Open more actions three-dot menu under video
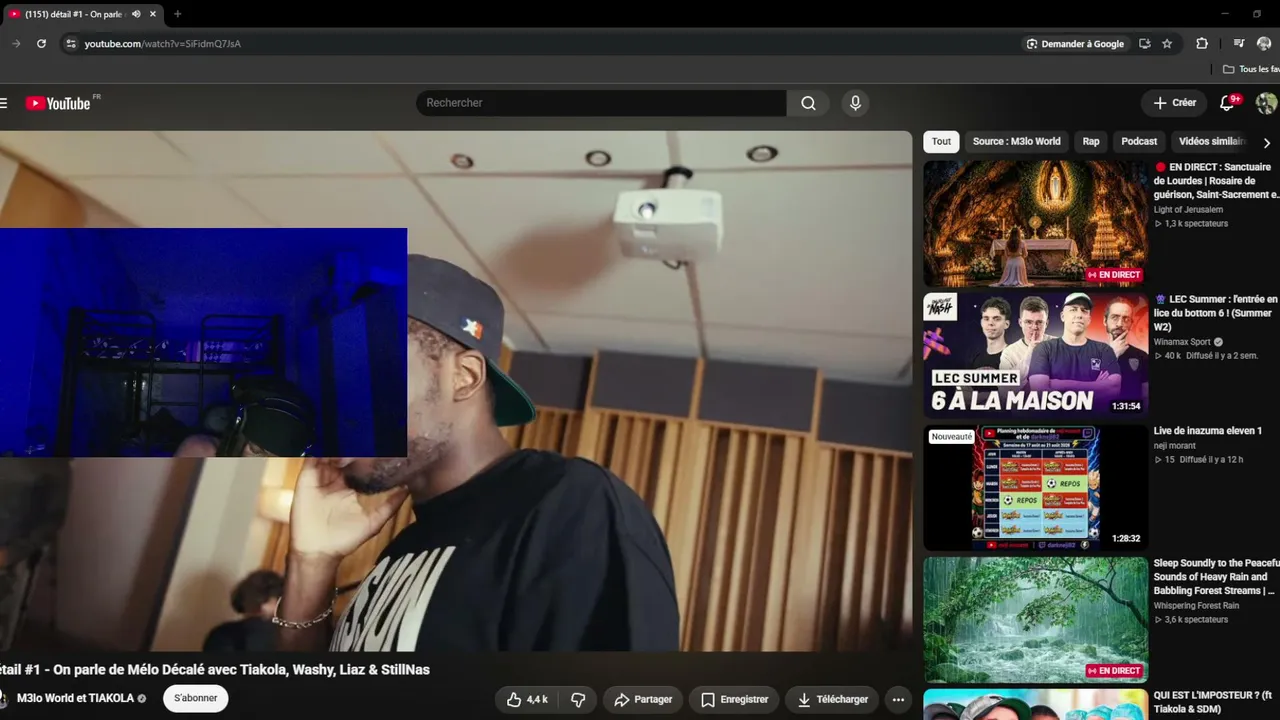The height and width of the screenshot is (720, 1280). 898,699
